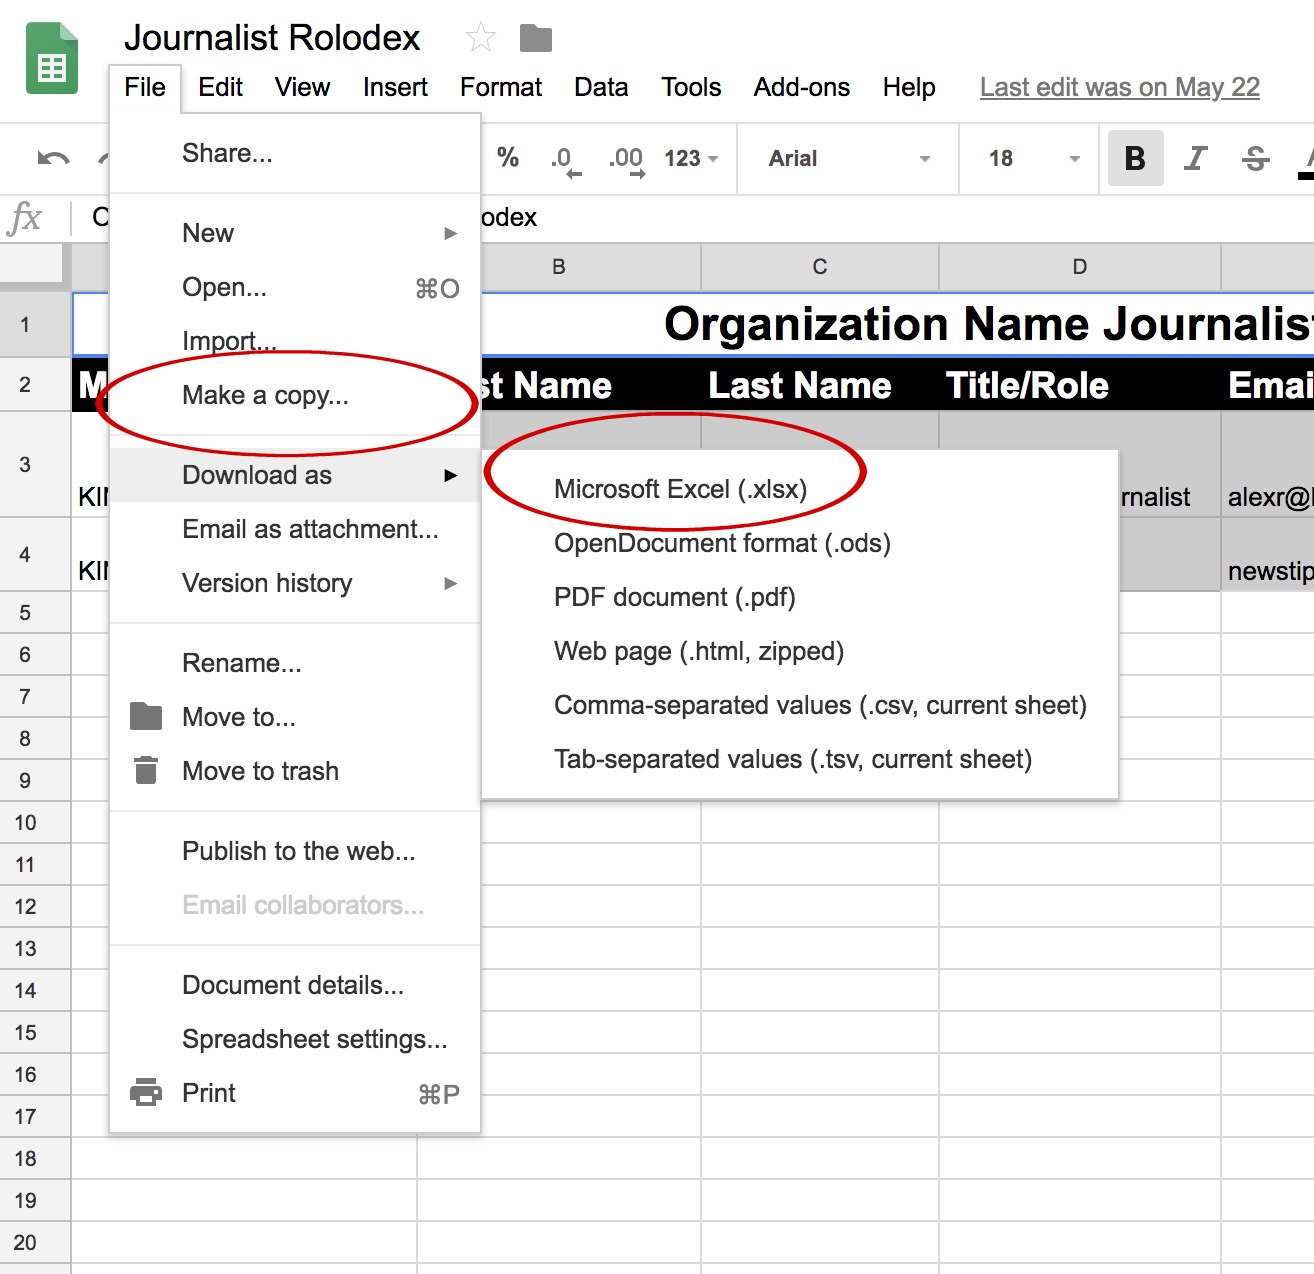
Task: Choose Email as attachment...
Action: tap(295, 529)
